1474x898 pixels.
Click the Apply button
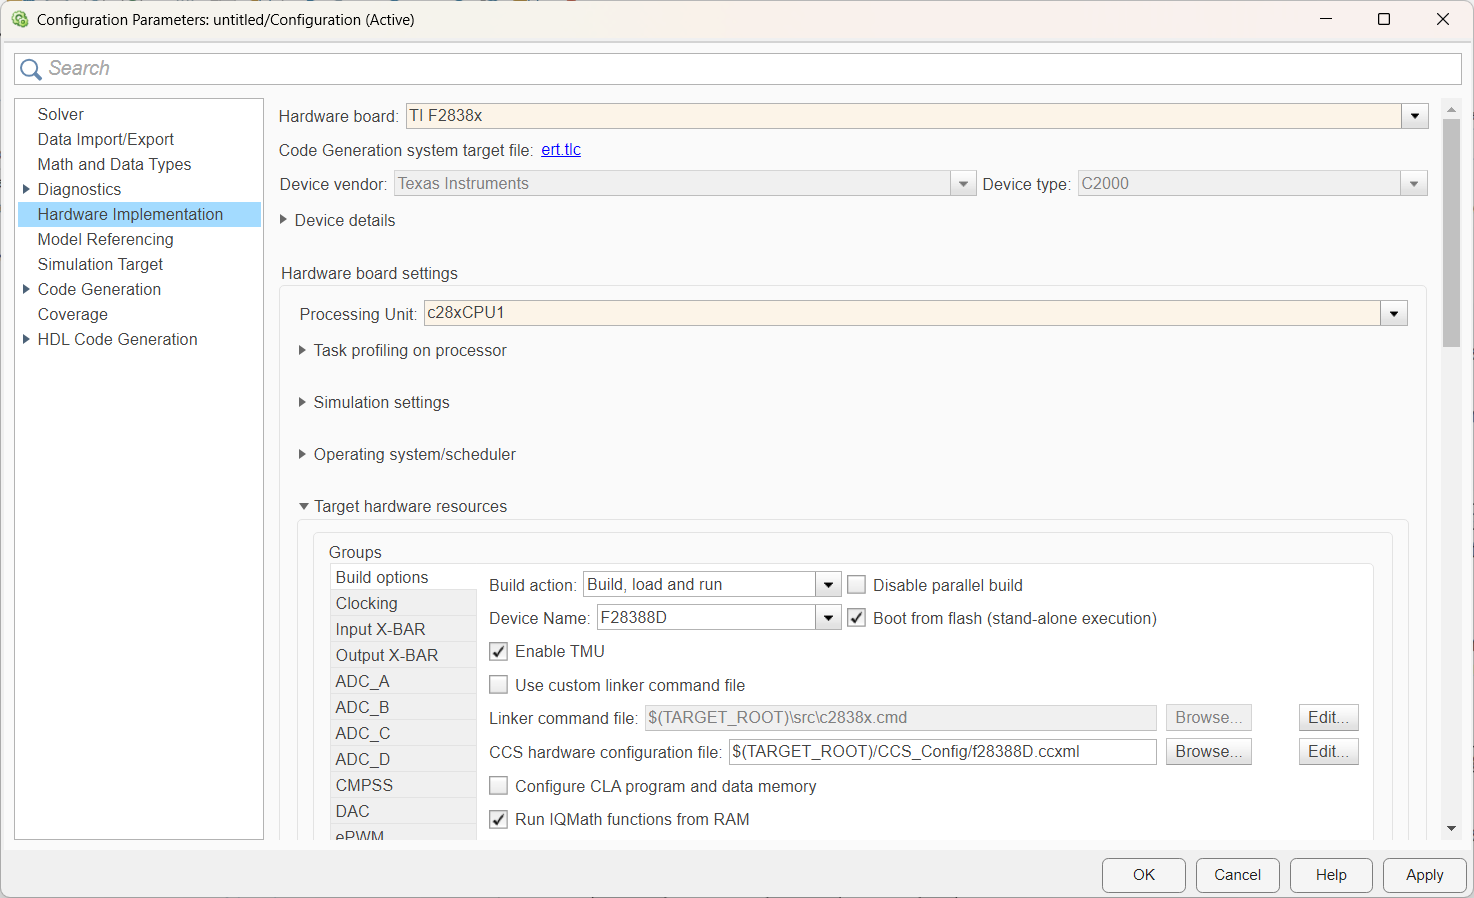pyautogui.click(x=1424, y=875)
